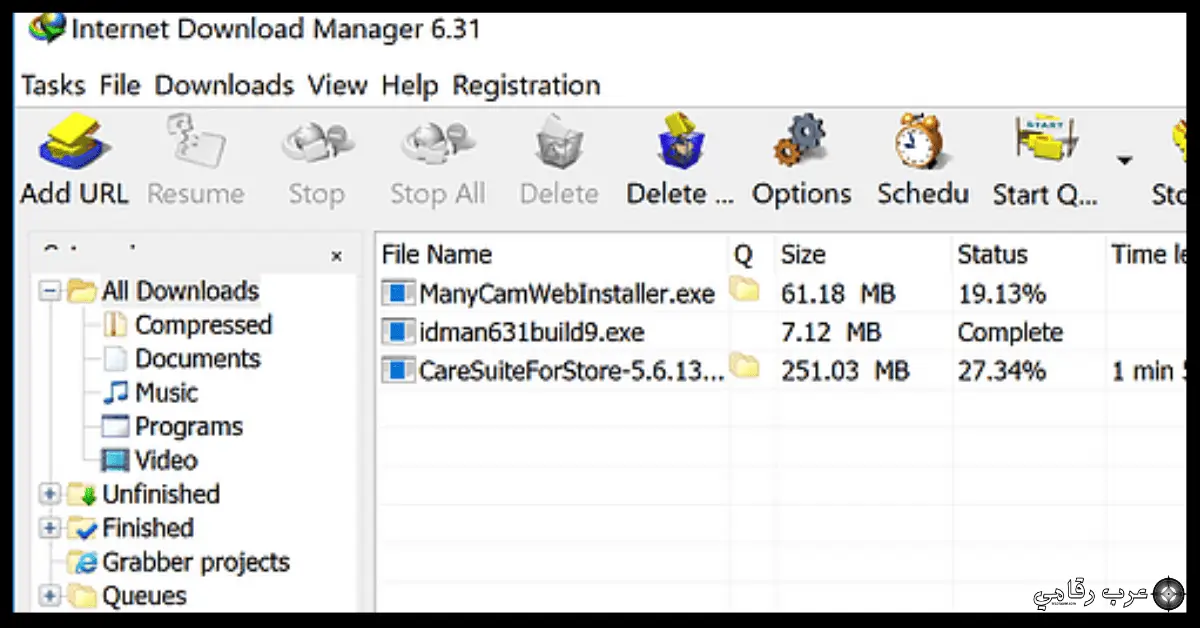Select the ManyCamWebInstaller.exe download row
This screenshot has height=628, width=1200.
(566, 294)
